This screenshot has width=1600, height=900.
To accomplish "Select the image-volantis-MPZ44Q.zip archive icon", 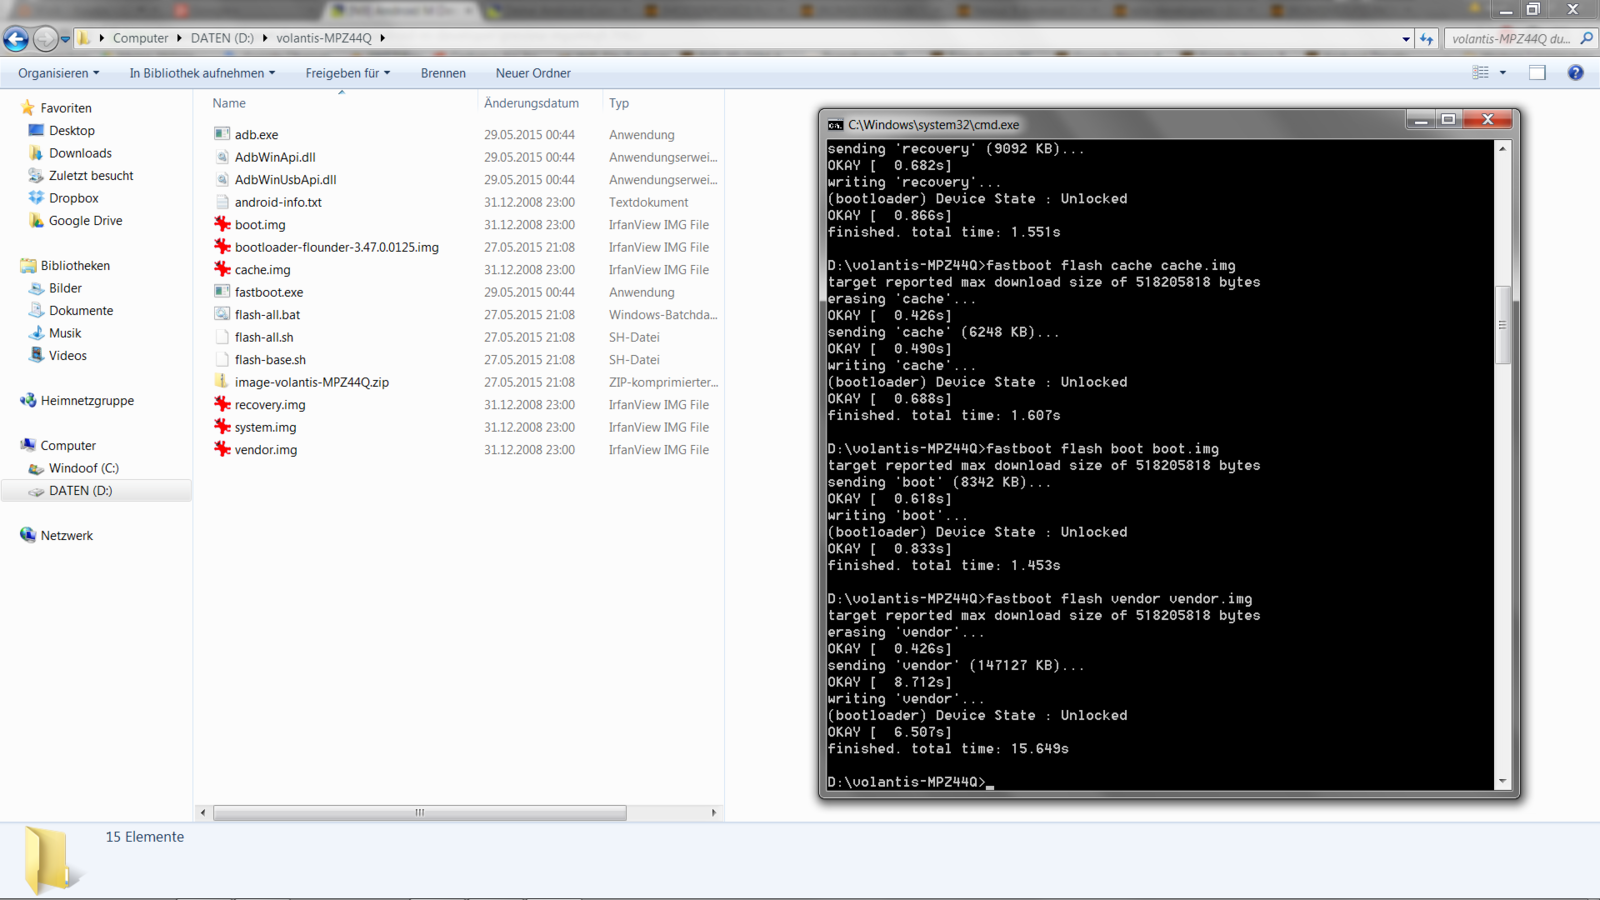I will [222, 382].
